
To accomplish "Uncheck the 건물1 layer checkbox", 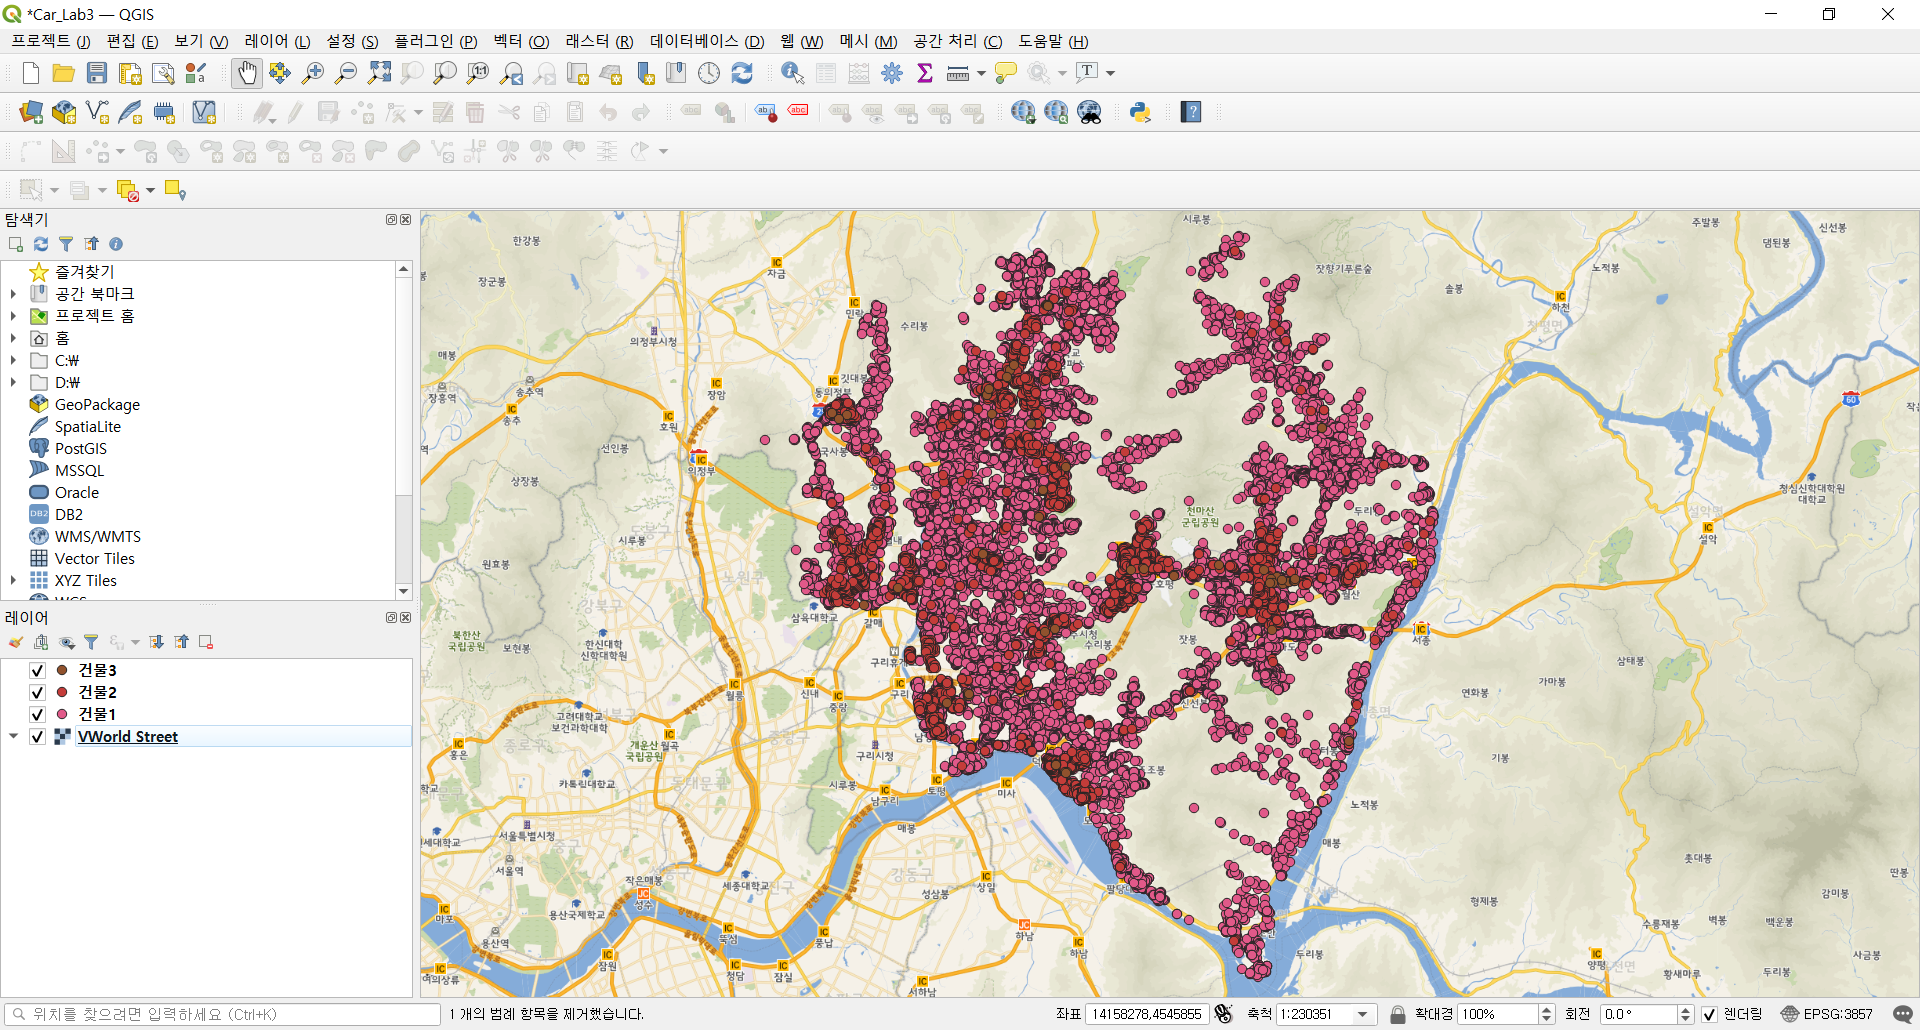I will (38, 714).
